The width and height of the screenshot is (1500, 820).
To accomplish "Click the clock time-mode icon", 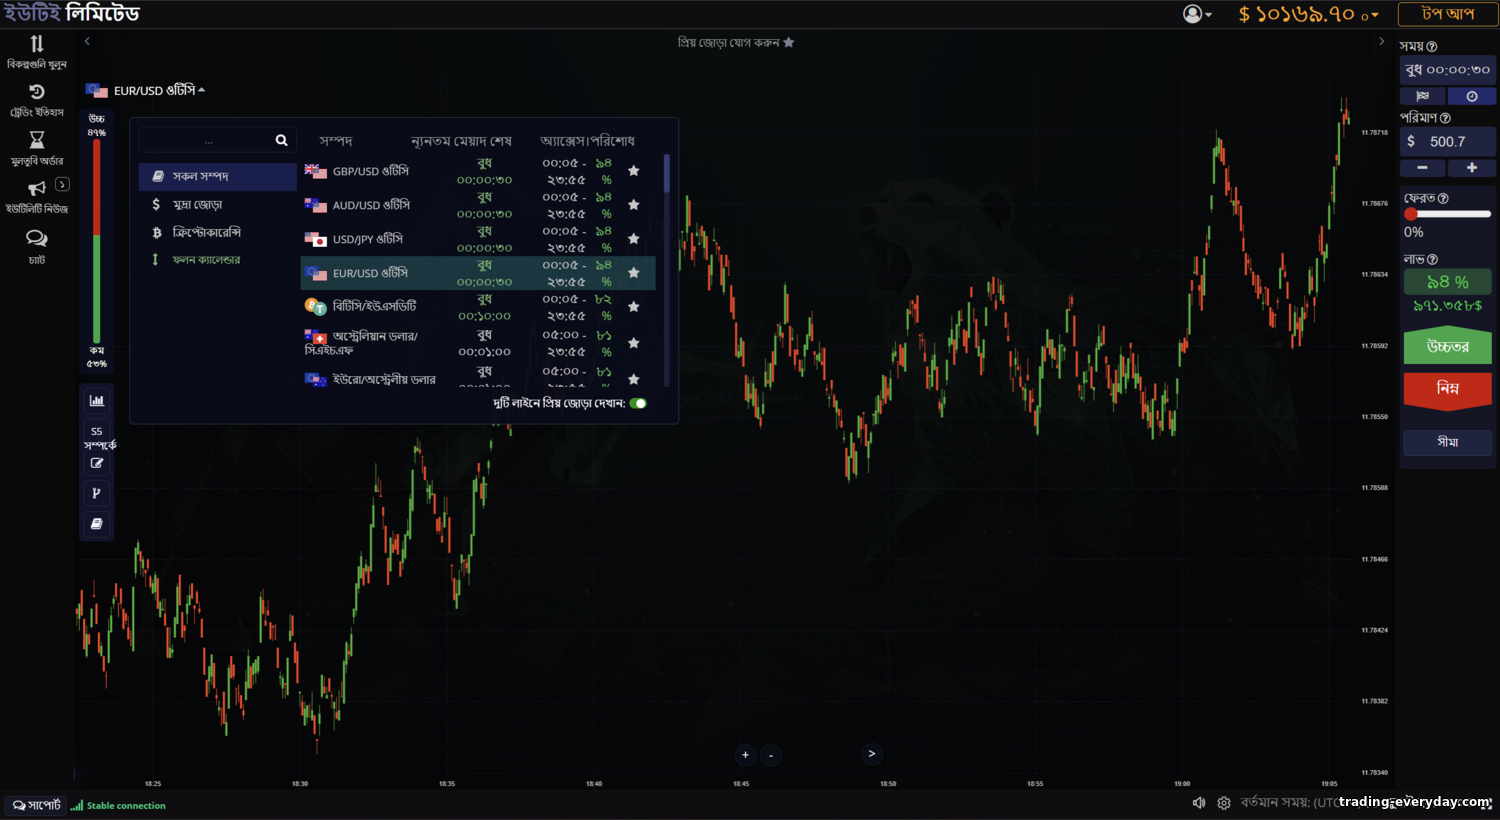I will click(x=1472, y=96).
